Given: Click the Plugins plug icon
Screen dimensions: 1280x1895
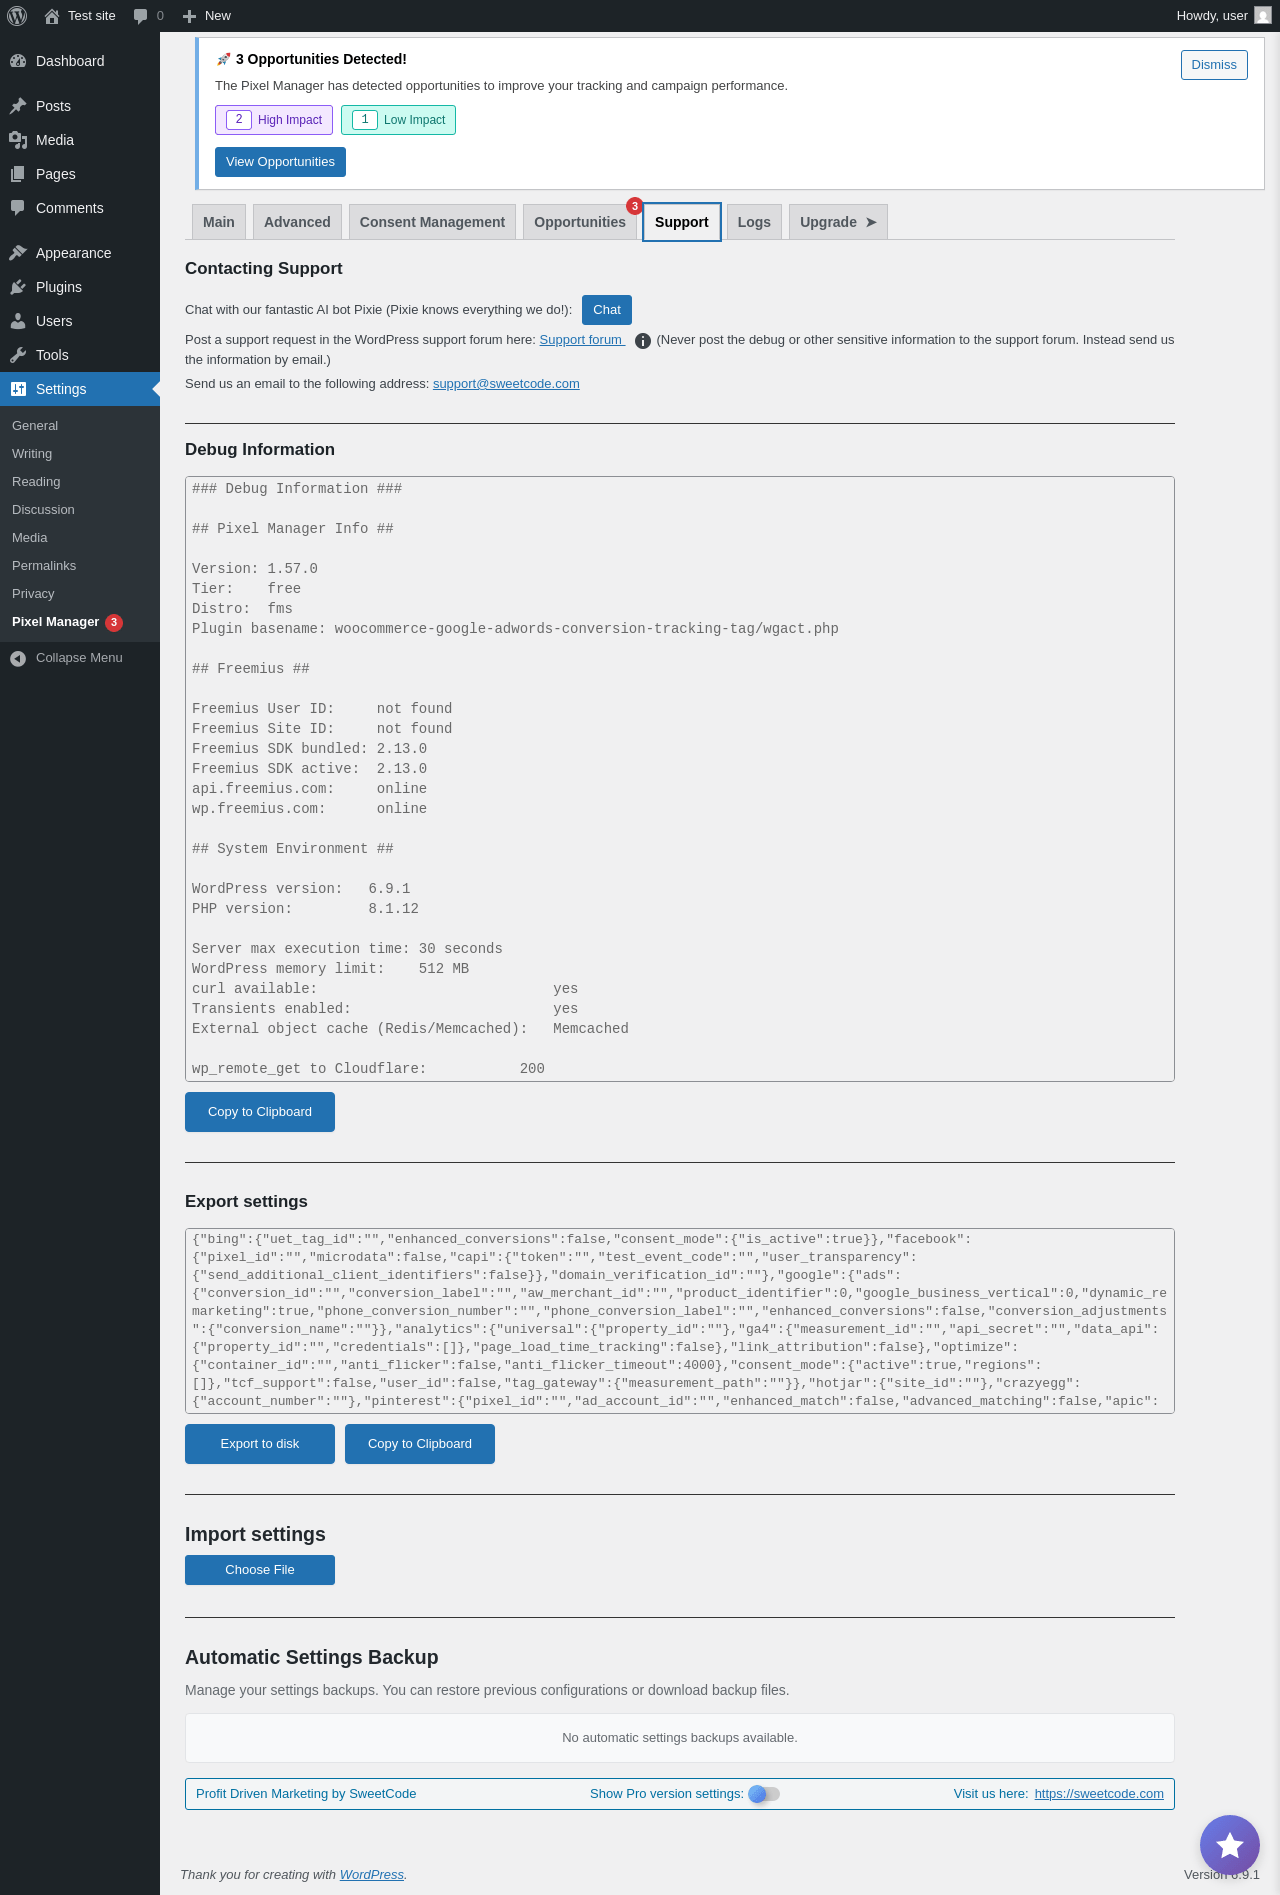Looking at the screenshot, I should 18,287.
